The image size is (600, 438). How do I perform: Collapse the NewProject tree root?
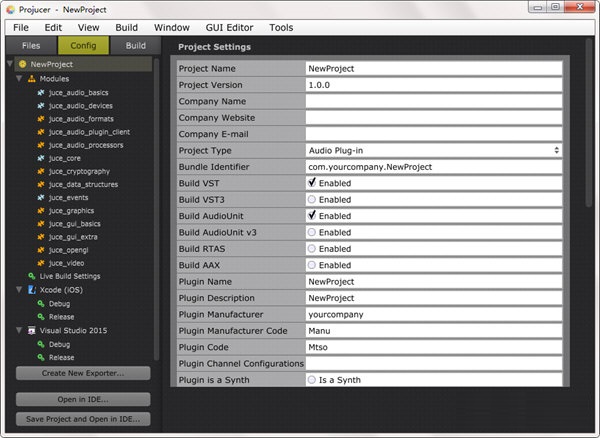10,64
